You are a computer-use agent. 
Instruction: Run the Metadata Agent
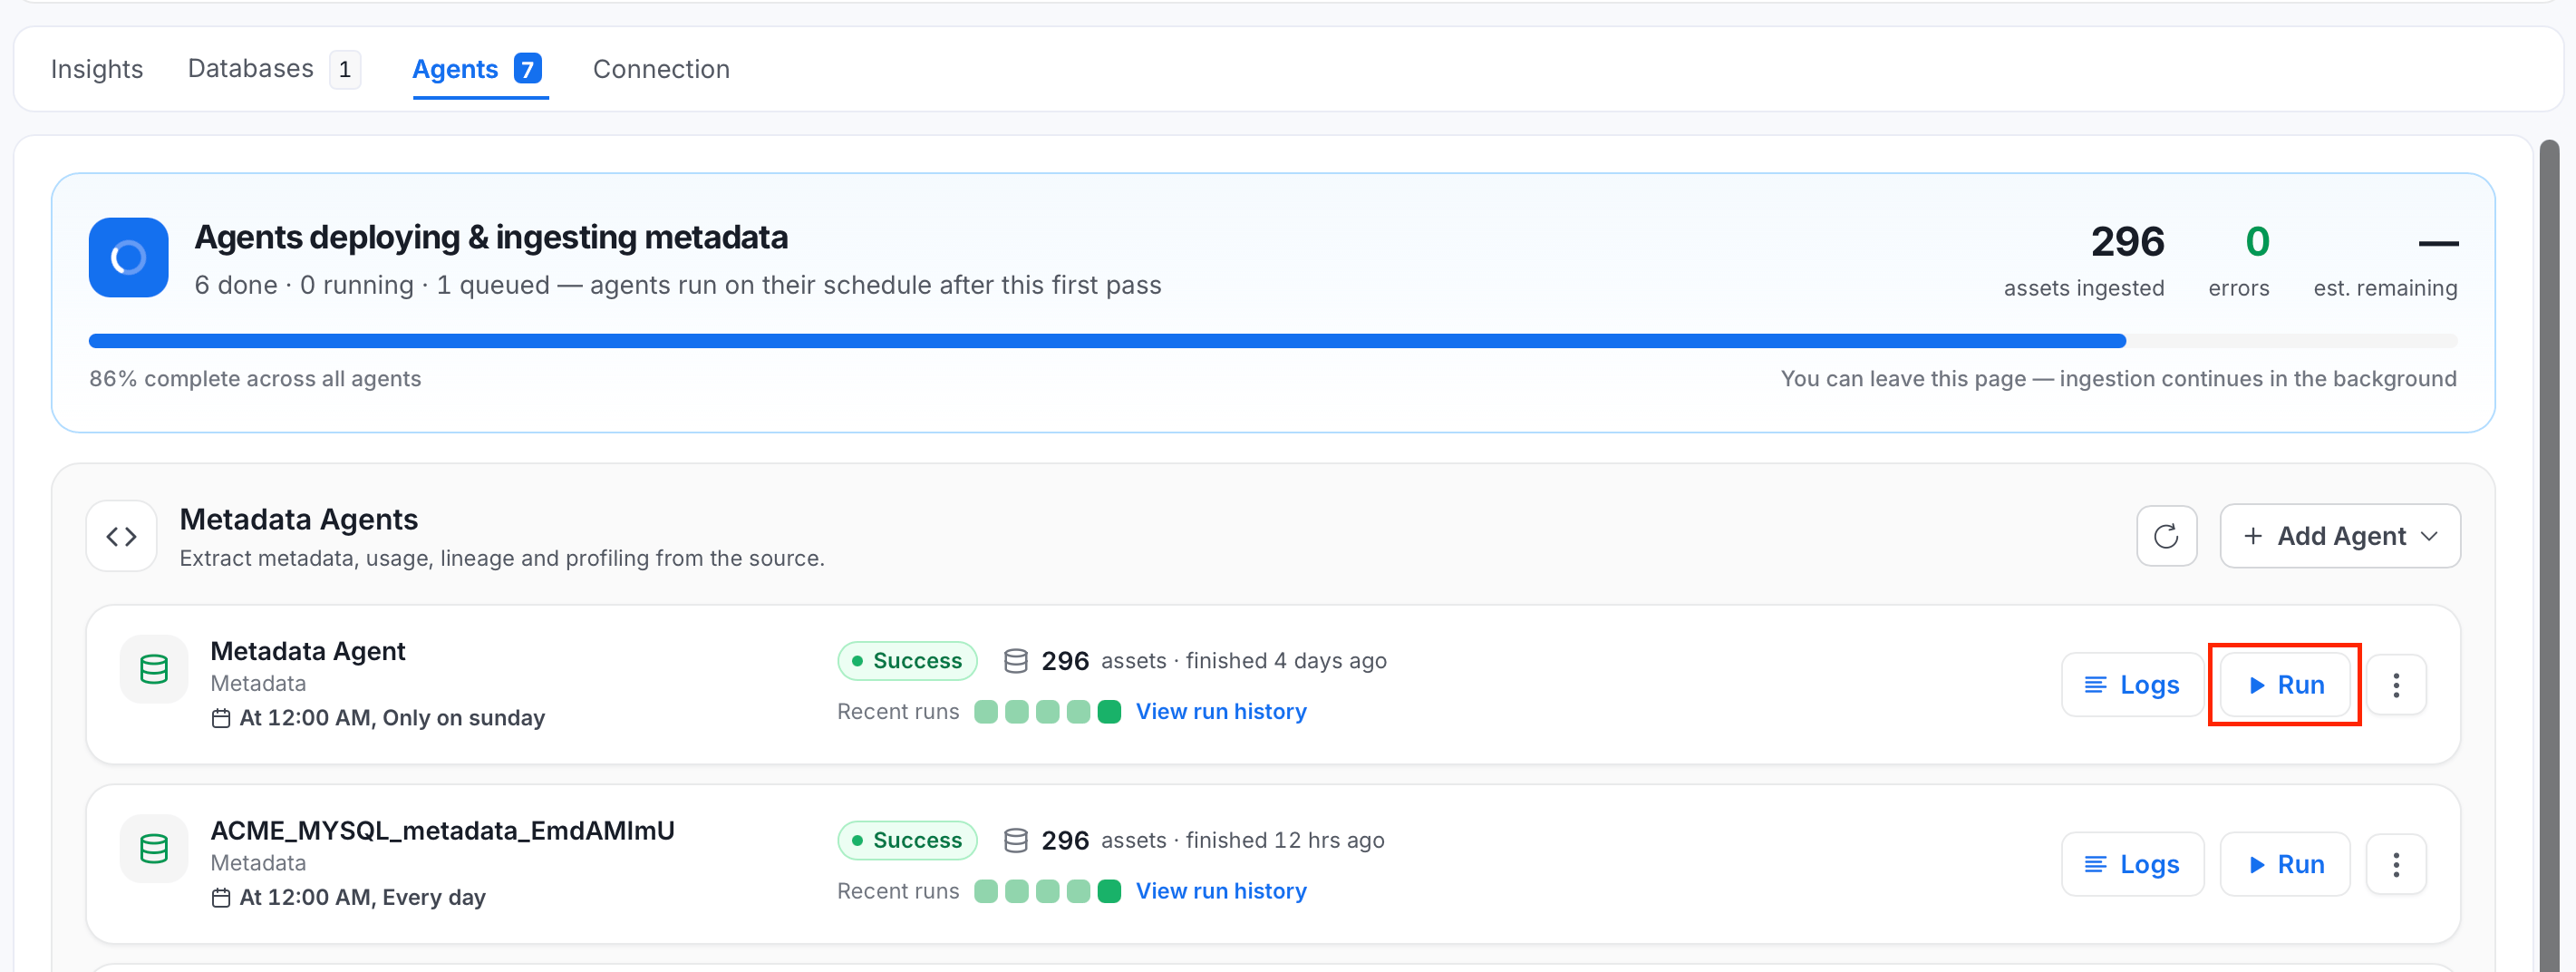[x=2285, y=685]
